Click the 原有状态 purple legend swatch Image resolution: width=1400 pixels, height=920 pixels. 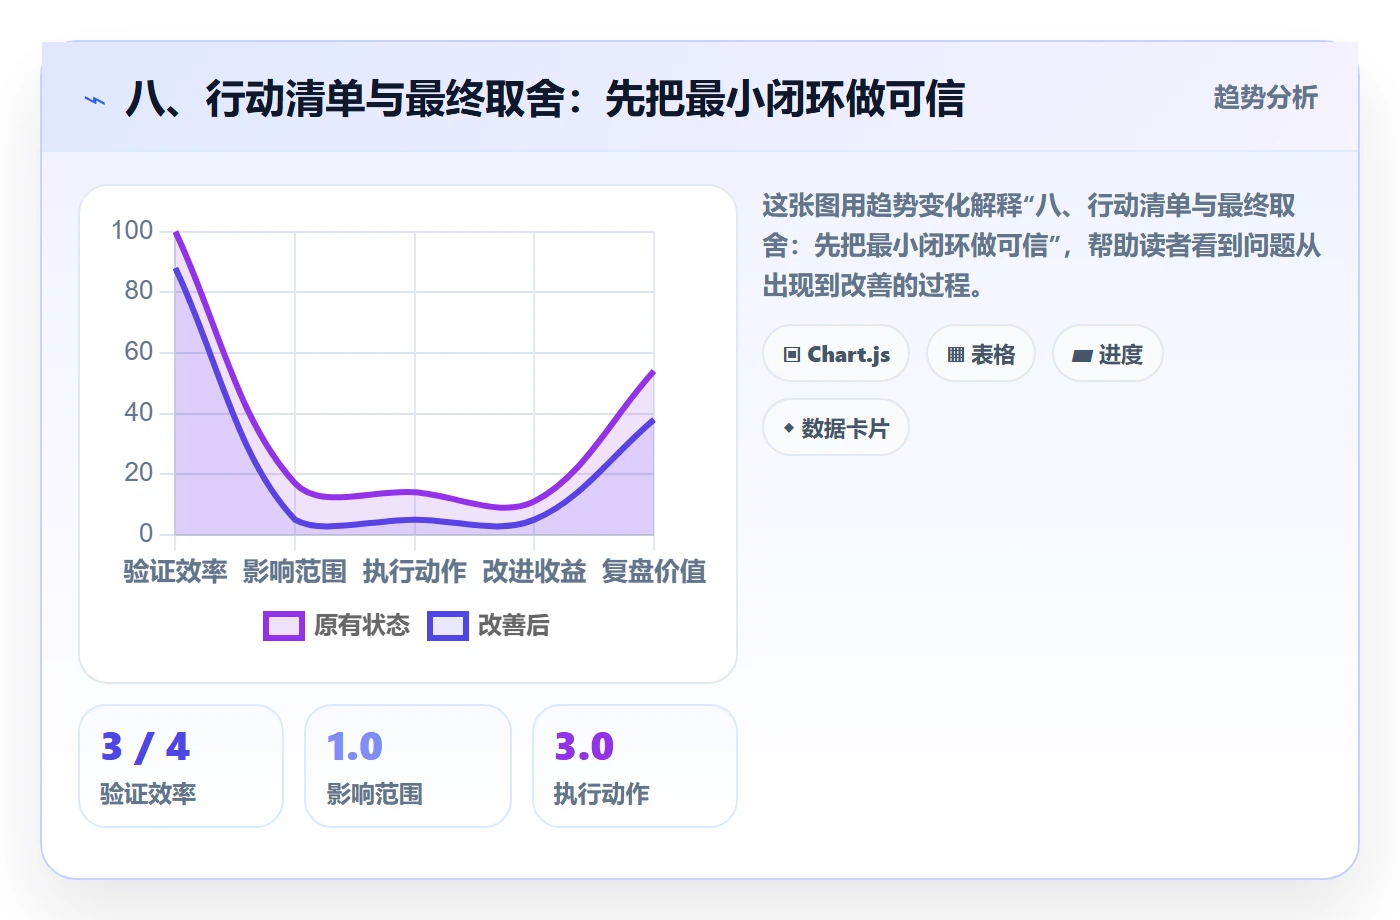coord(284,626)
